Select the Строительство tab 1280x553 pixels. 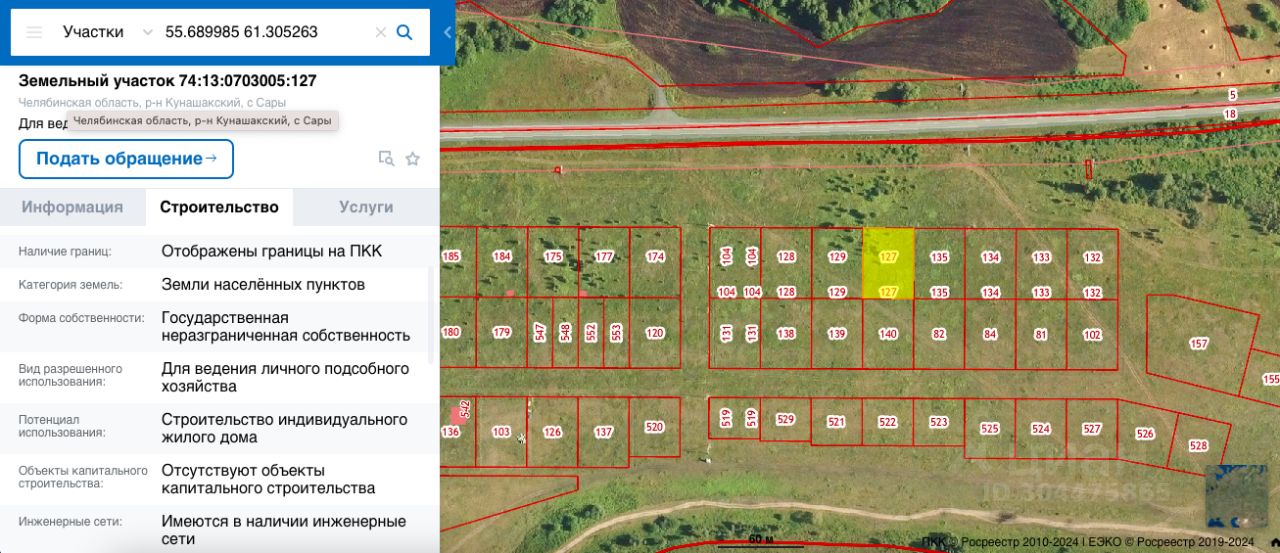pyautogui.click(x=219, y=207)
